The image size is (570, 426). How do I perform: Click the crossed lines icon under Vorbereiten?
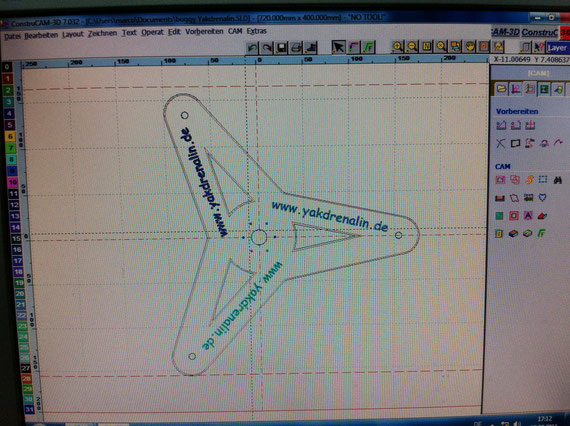(x=501, y=143)
